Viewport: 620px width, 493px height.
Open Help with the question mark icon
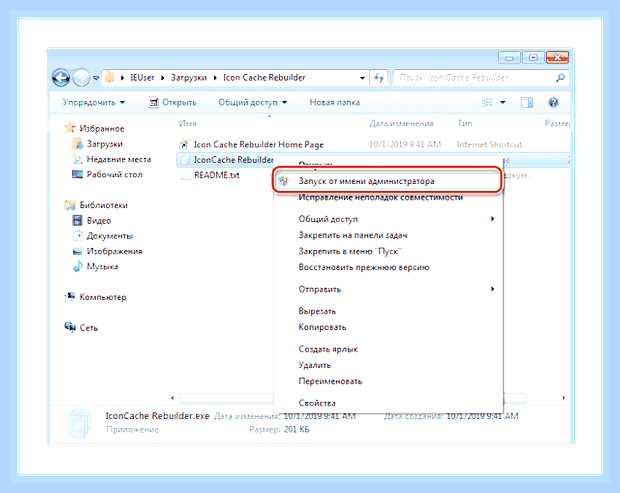[x=553, y=102]
